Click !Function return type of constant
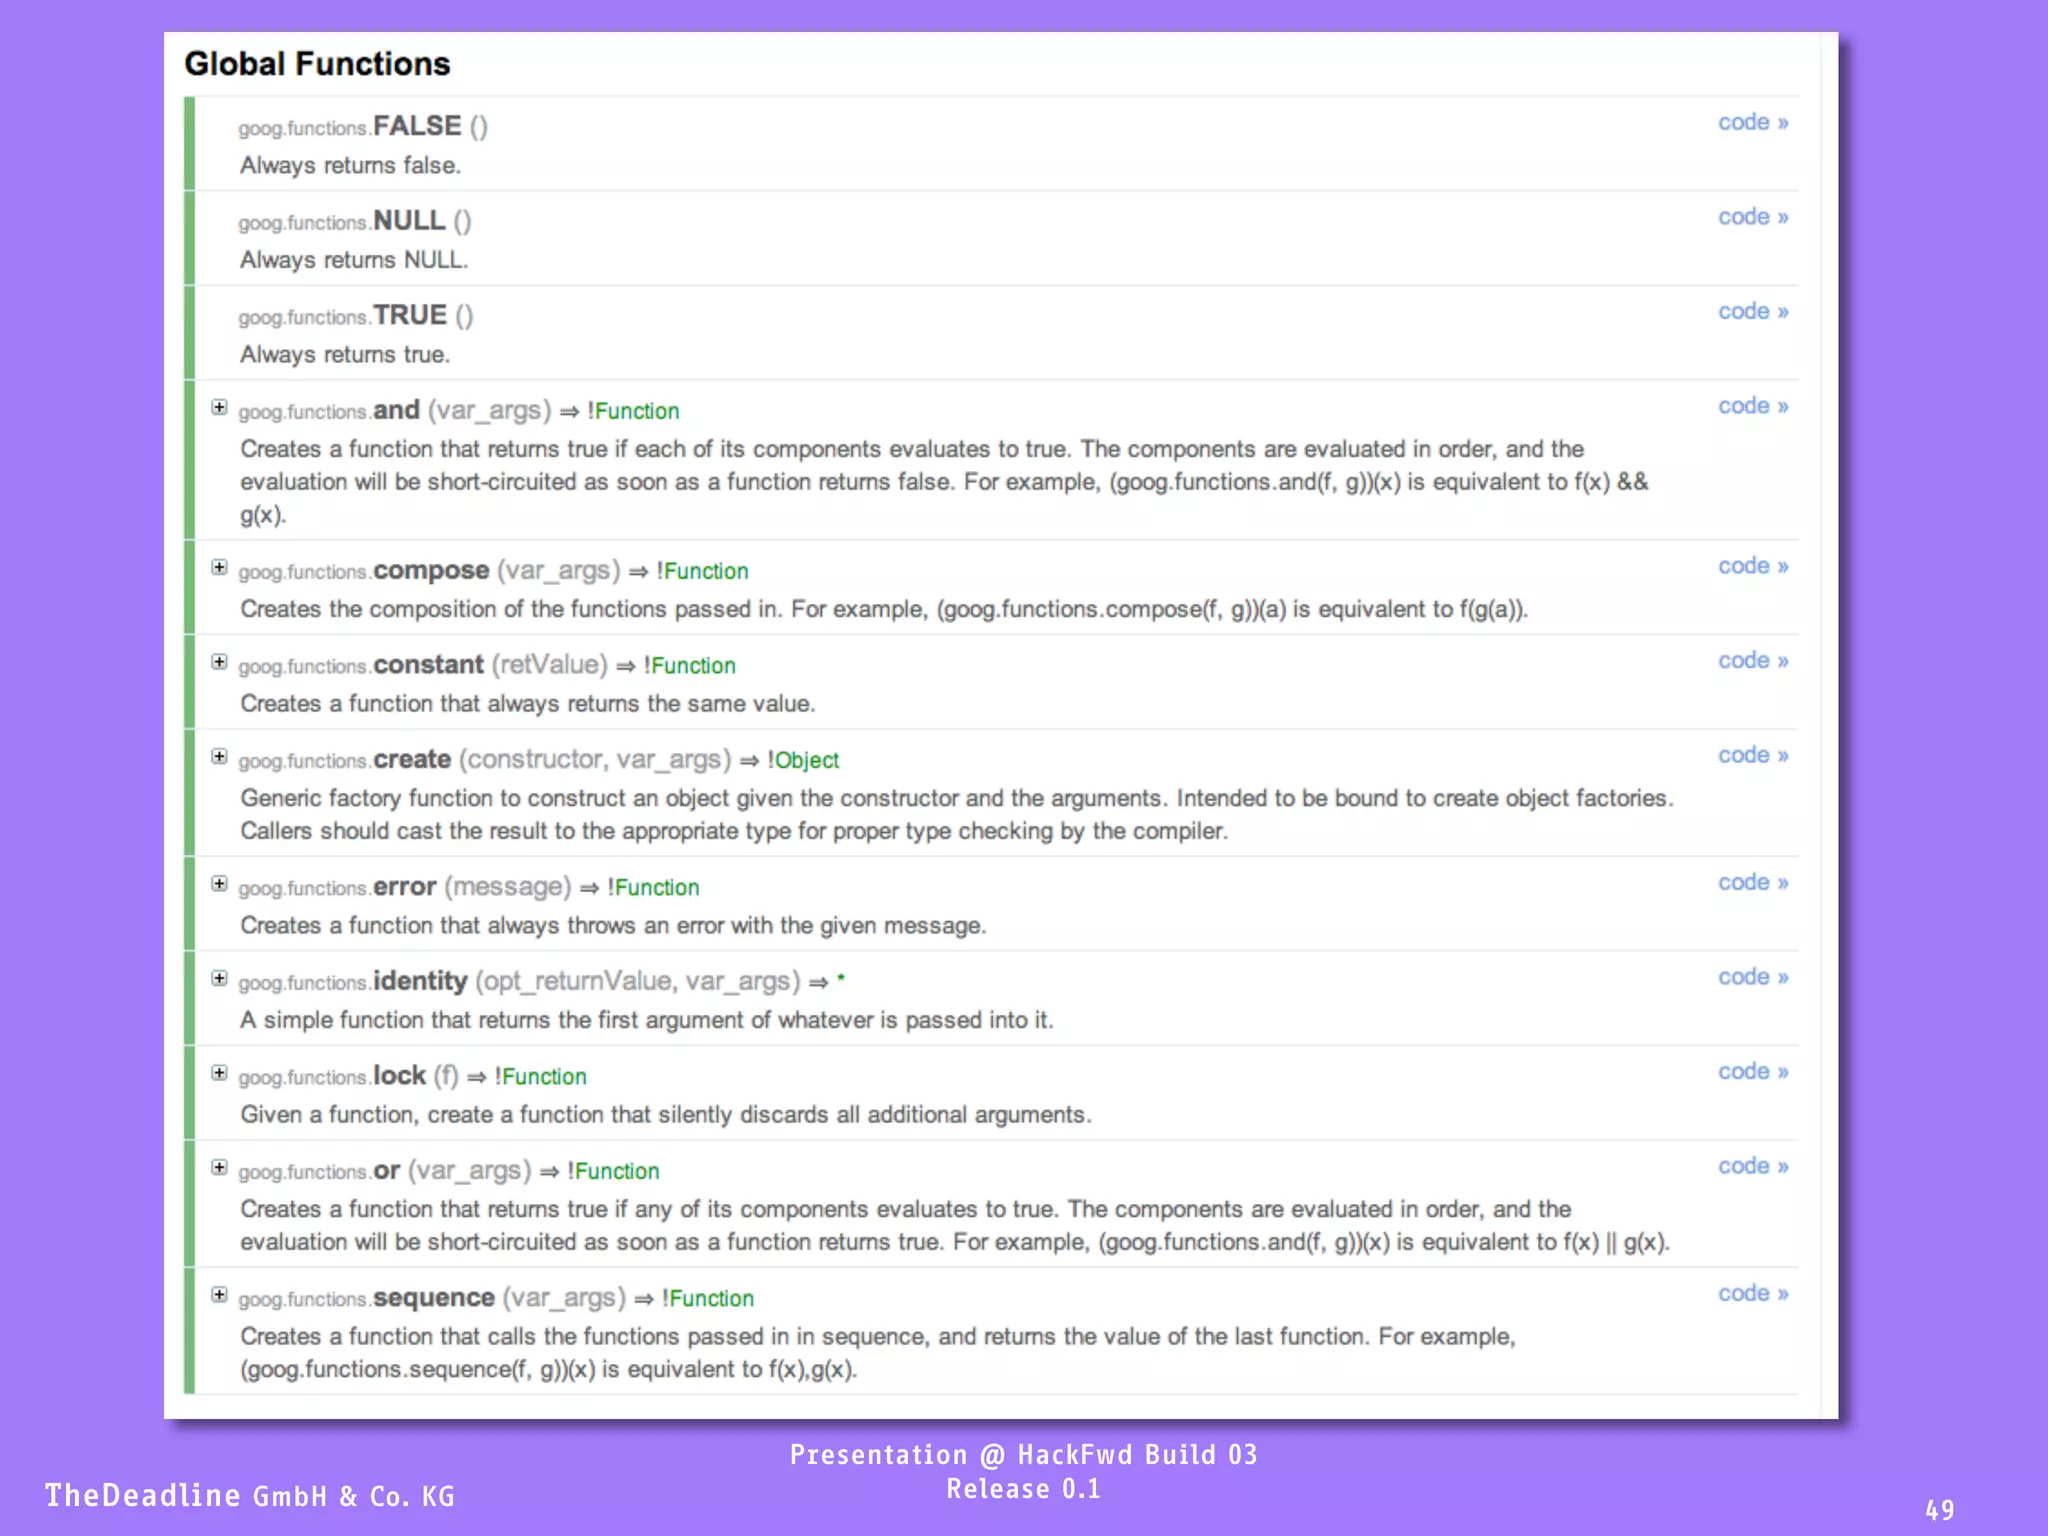 pyautogui.click(x=689, y=666)
